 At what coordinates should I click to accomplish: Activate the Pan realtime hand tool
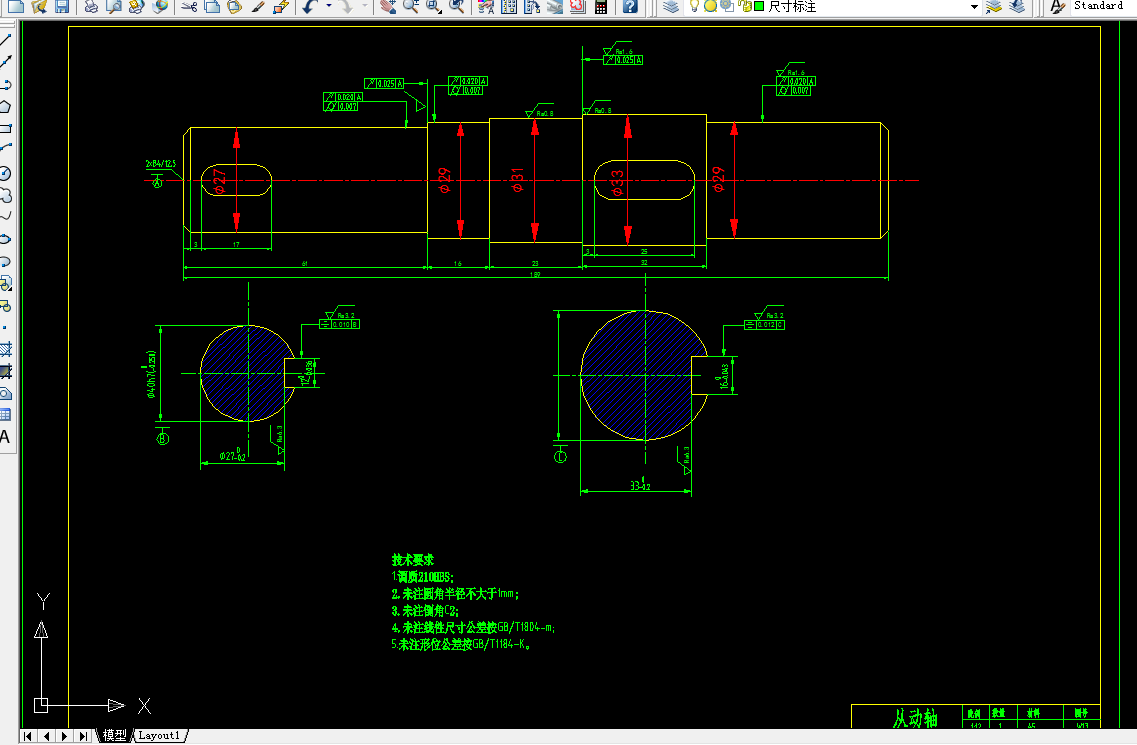[x=388, y=7]
